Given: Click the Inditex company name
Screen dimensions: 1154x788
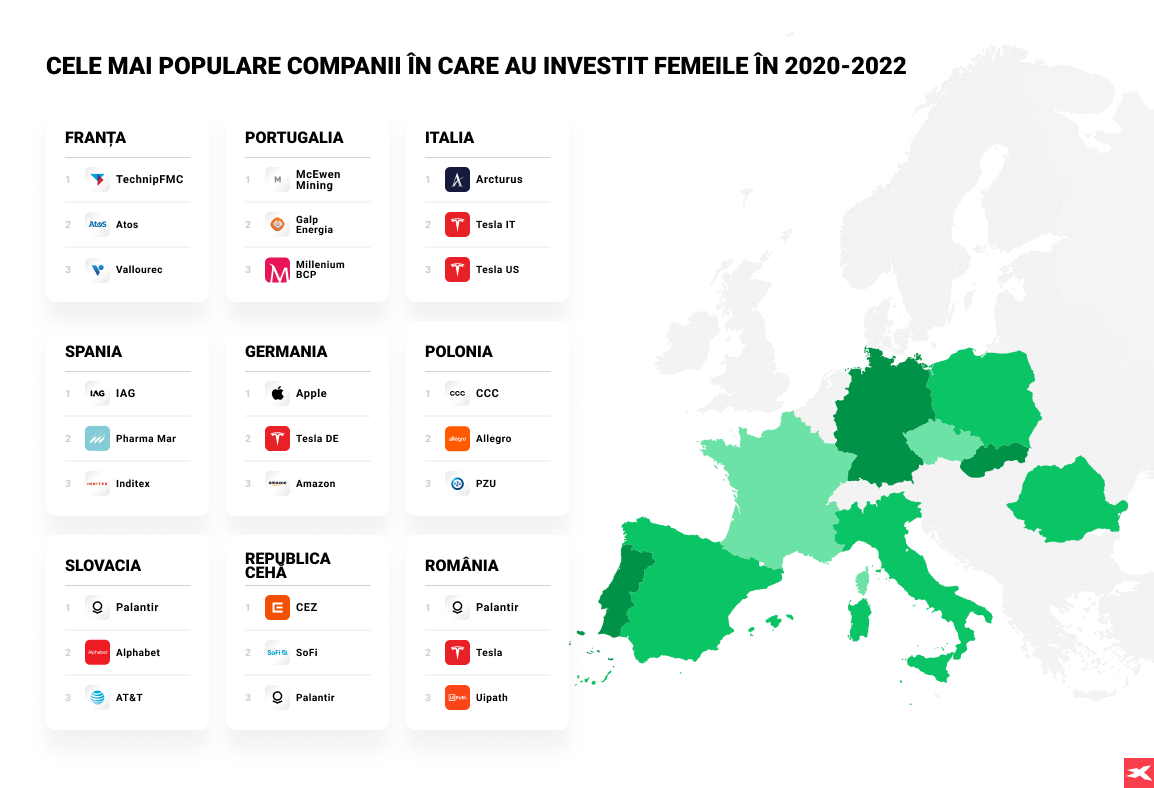Looking at the screenshot, I should (133, 484).
